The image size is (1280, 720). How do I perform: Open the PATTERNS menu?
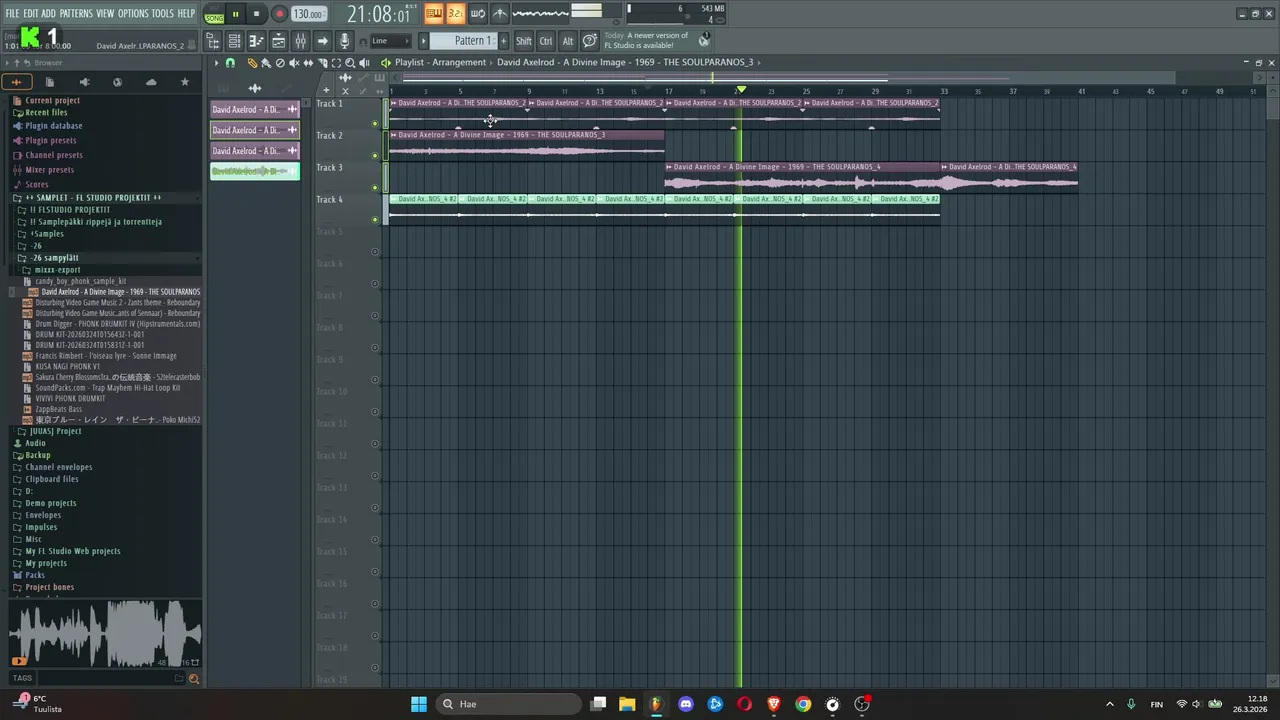[x=76, y=14]
